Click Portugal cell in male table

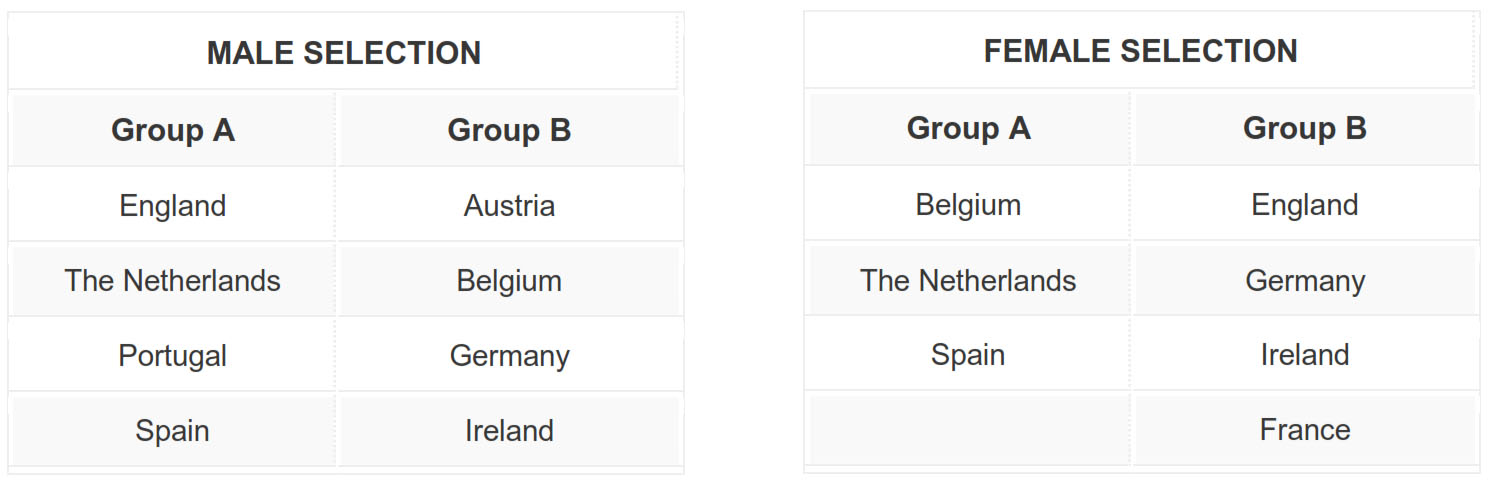pos(173,355)
